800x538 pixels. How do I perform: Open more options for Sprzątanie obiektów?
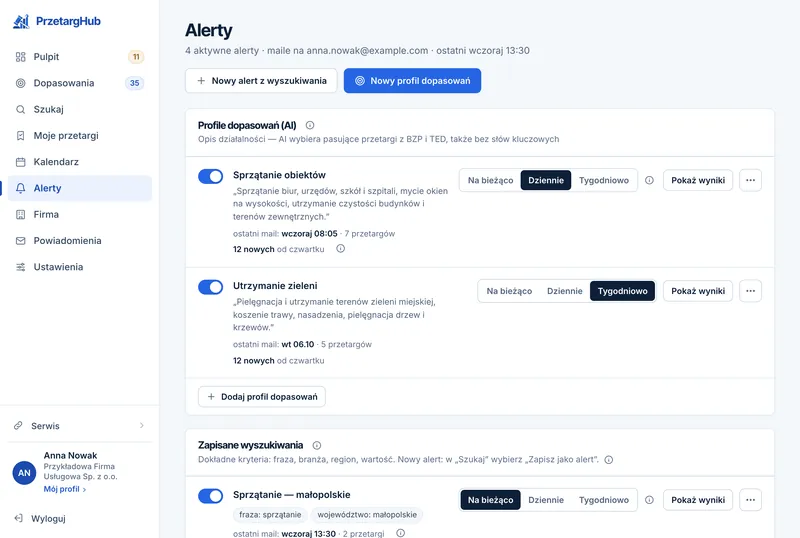click(x=751, y=180)
